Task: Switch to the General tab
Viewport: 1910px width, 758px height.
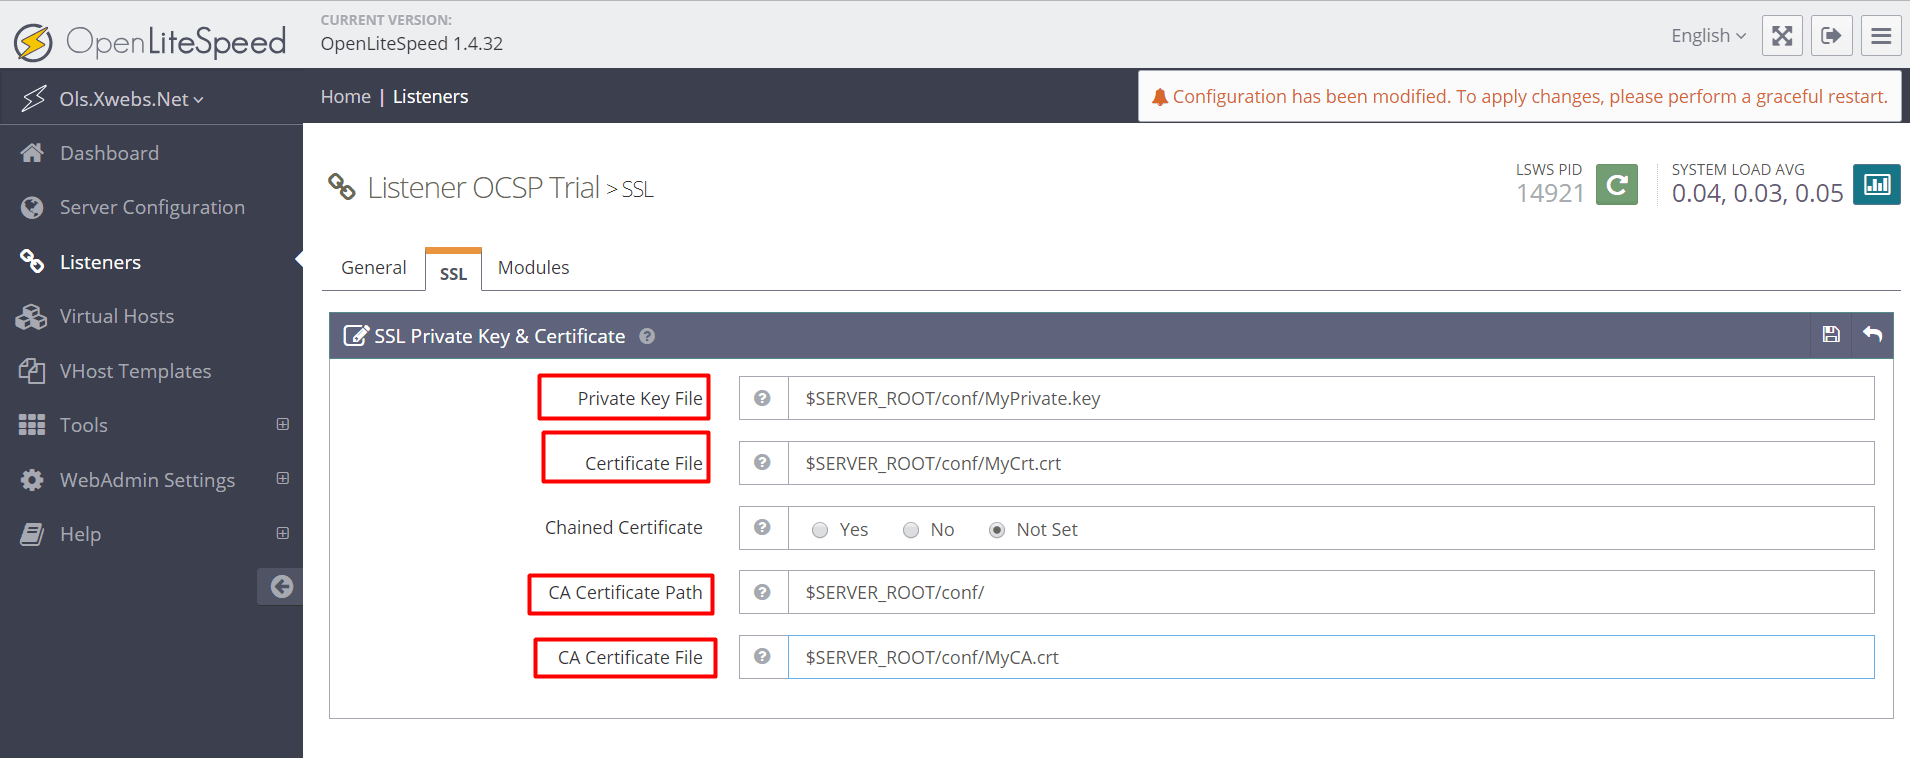Action: pyautogui.click(x=373, y=268)
